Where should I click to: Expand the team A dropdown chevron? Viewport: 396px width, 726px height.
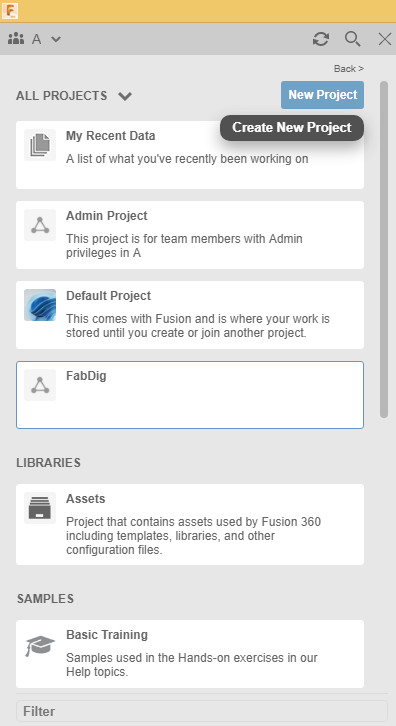pyautogui.click(x=56, y=39)
